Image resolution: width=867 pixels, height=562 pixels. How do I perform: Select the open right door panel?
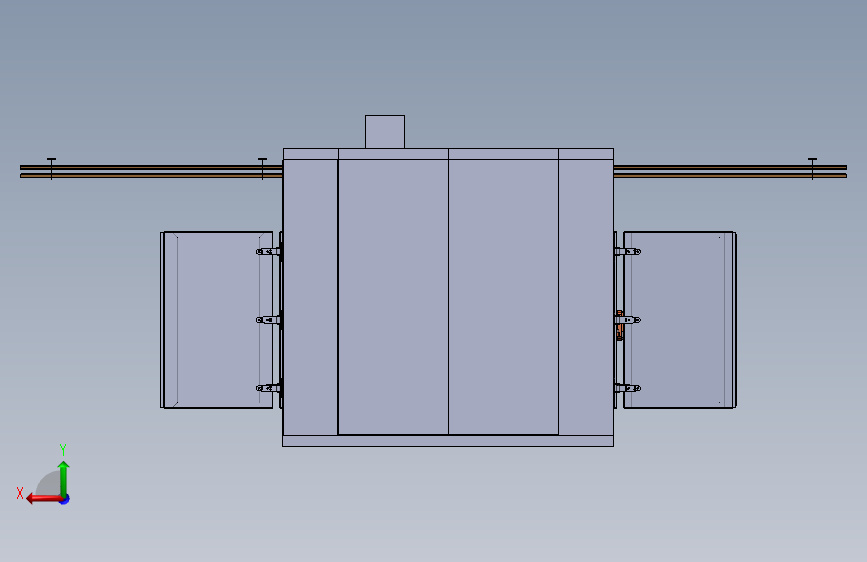[x=680, y=320]
